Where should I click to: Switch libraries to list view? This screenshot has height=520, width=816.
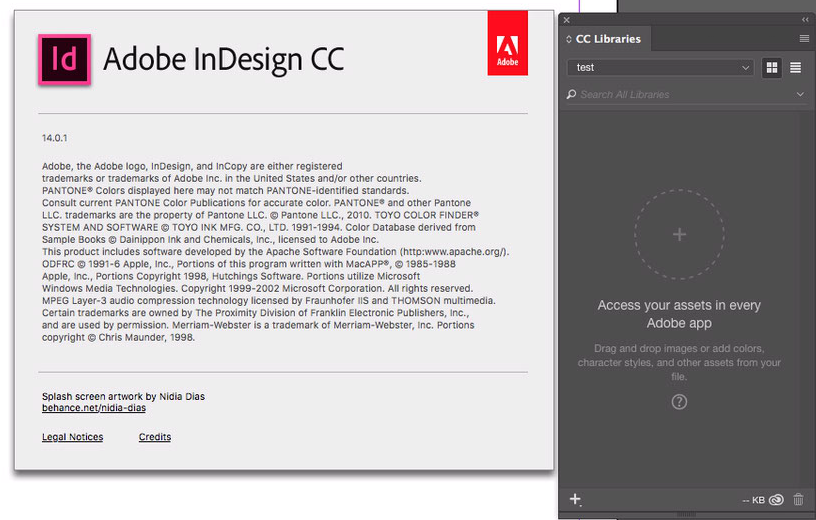click(795, 68)
